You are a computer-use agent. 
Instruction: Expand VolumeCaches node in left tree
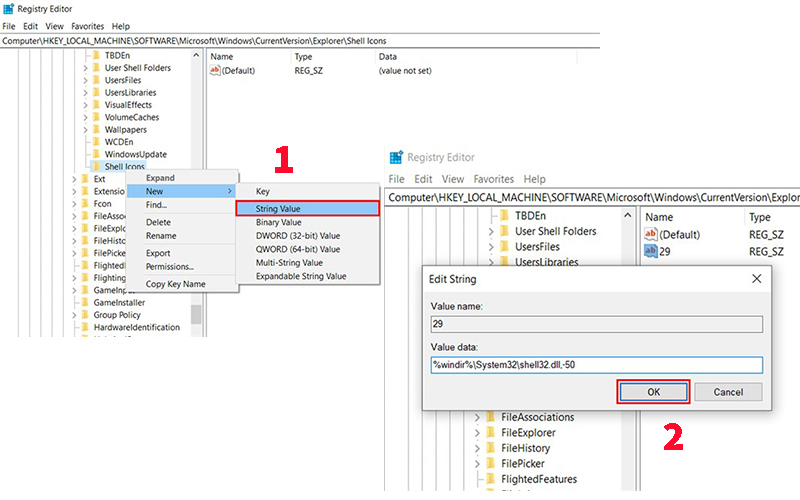(x=85, y=117)
